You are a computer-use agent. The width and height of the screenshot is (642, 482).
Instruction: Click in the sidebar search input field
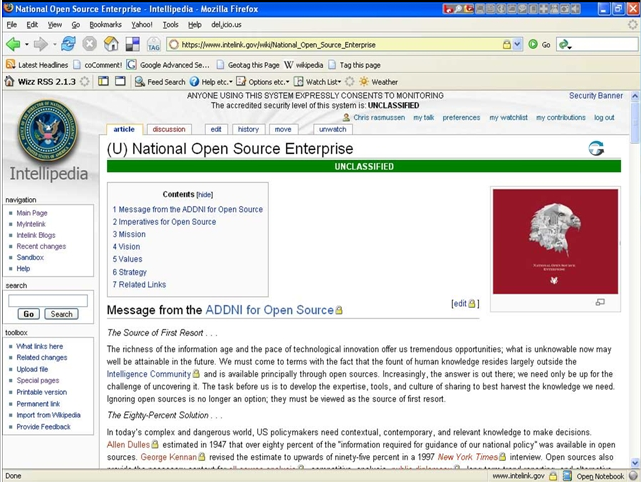pos(48,300)
